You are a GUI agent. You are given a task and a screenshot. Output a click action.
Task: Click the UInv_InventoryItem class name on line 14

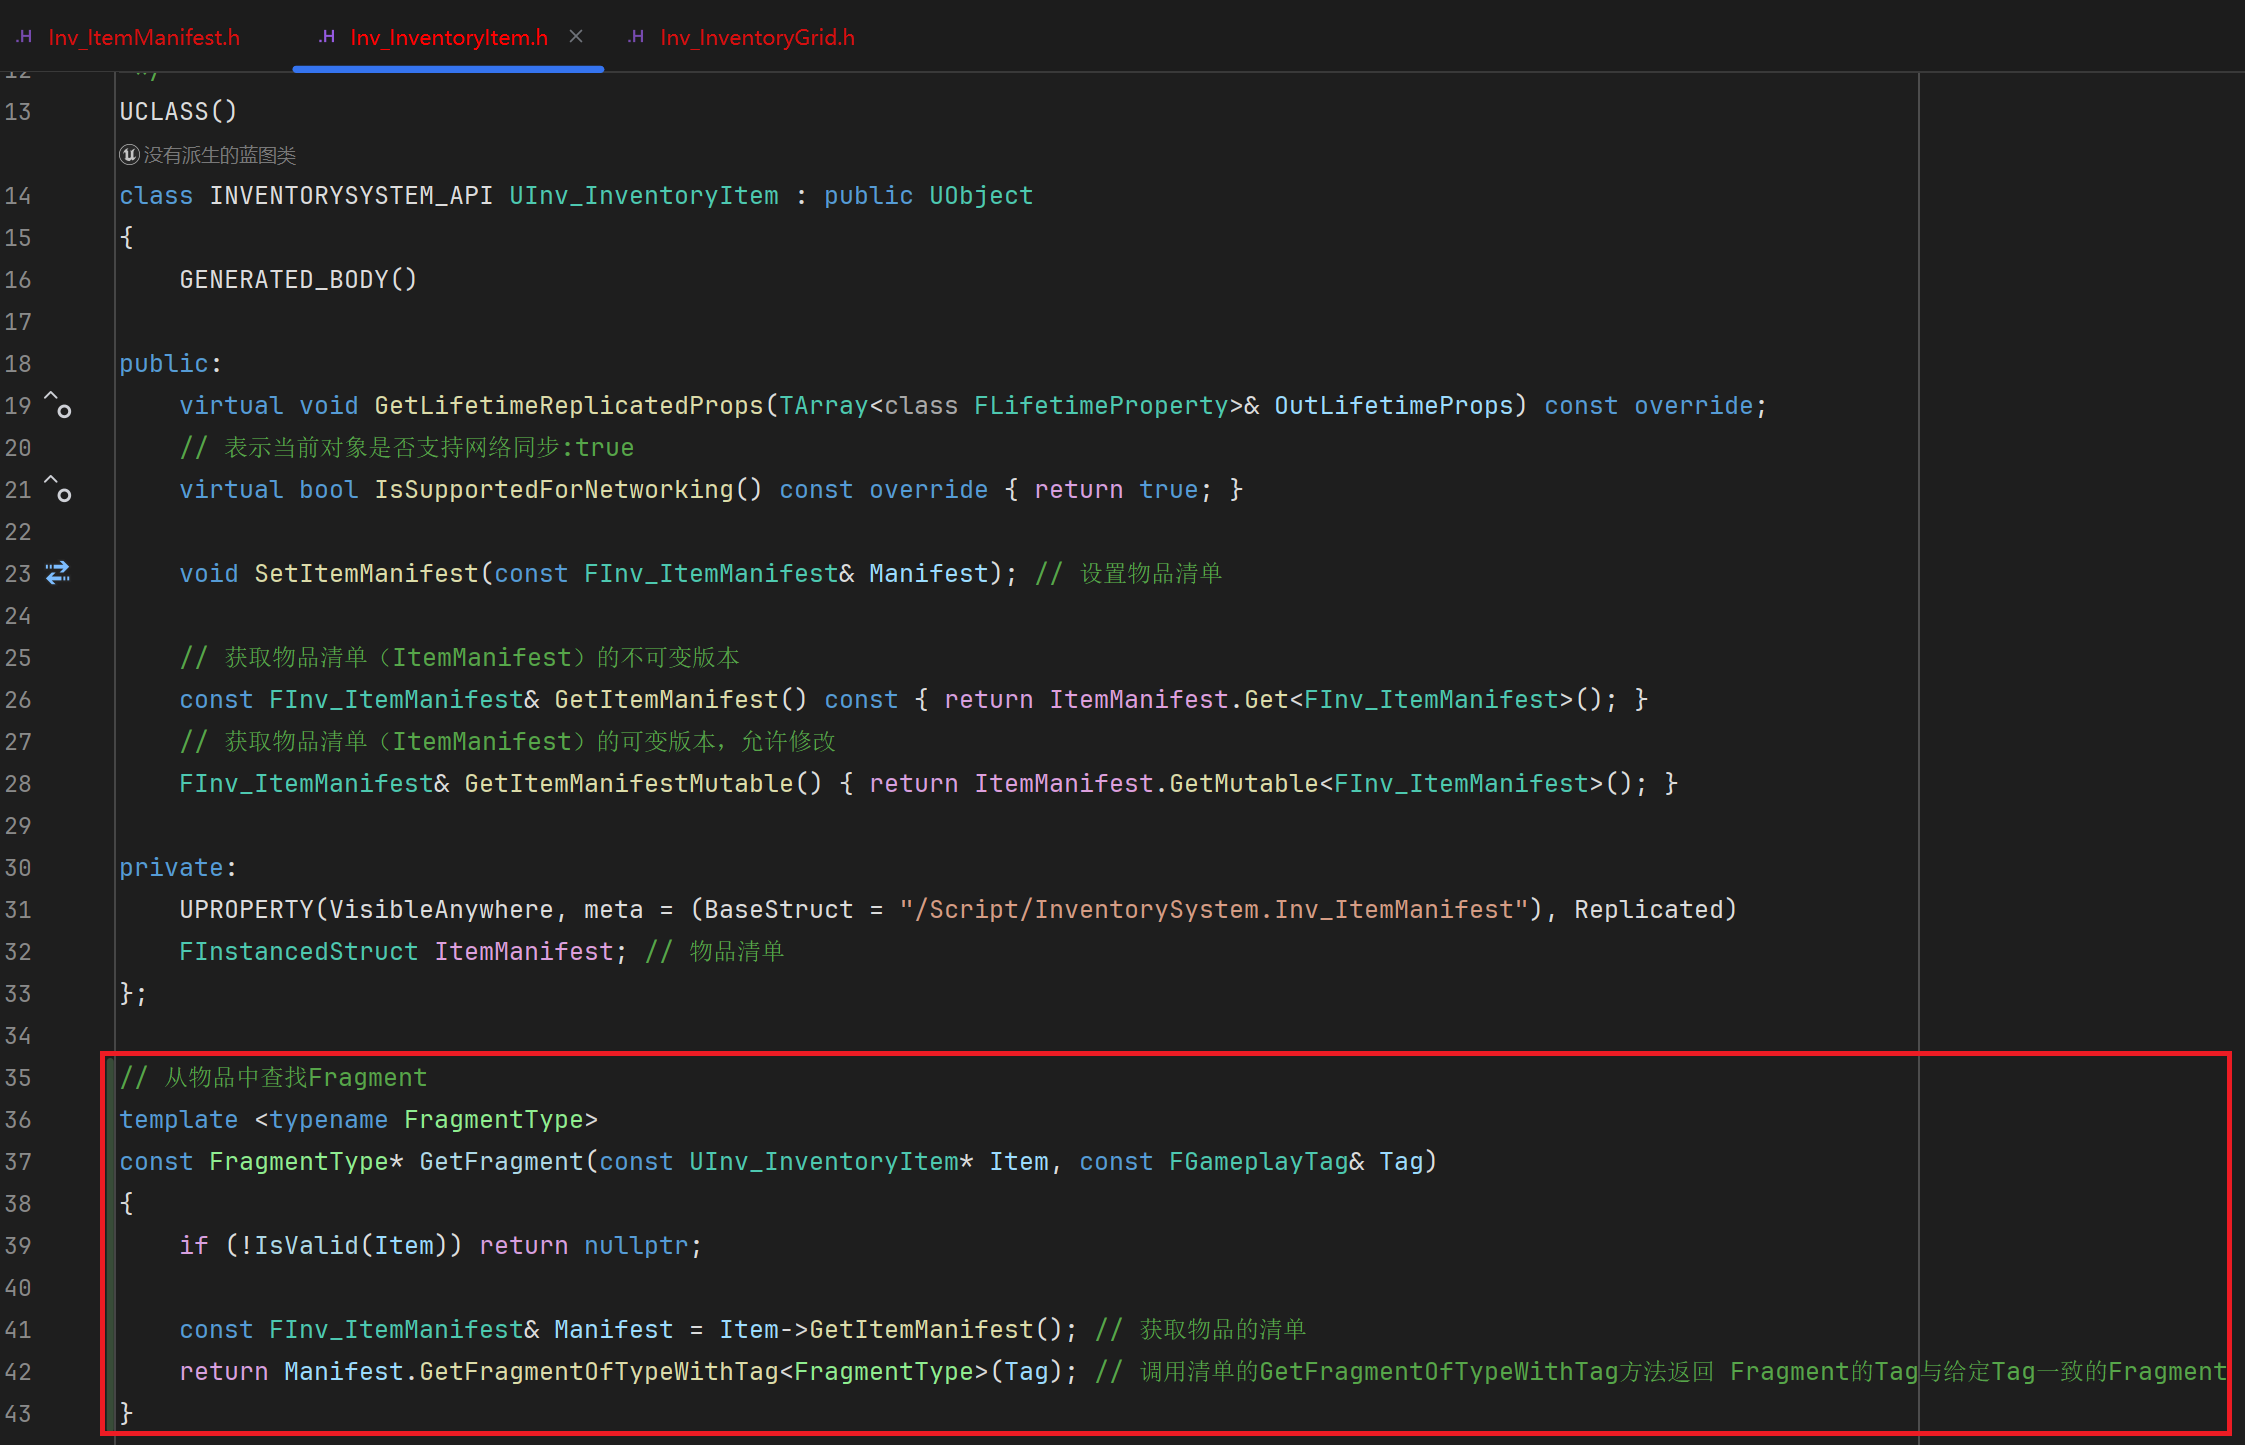coord(643,196)
